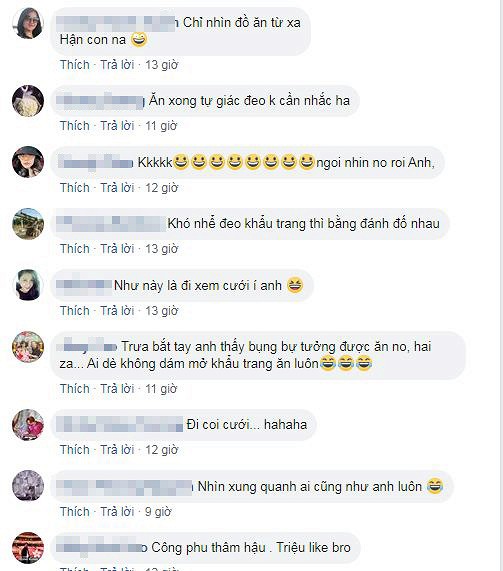
Task: Open '11 giờ' timestamp under 'Ăn xong tự giác' comment
Action: (161, 126)
